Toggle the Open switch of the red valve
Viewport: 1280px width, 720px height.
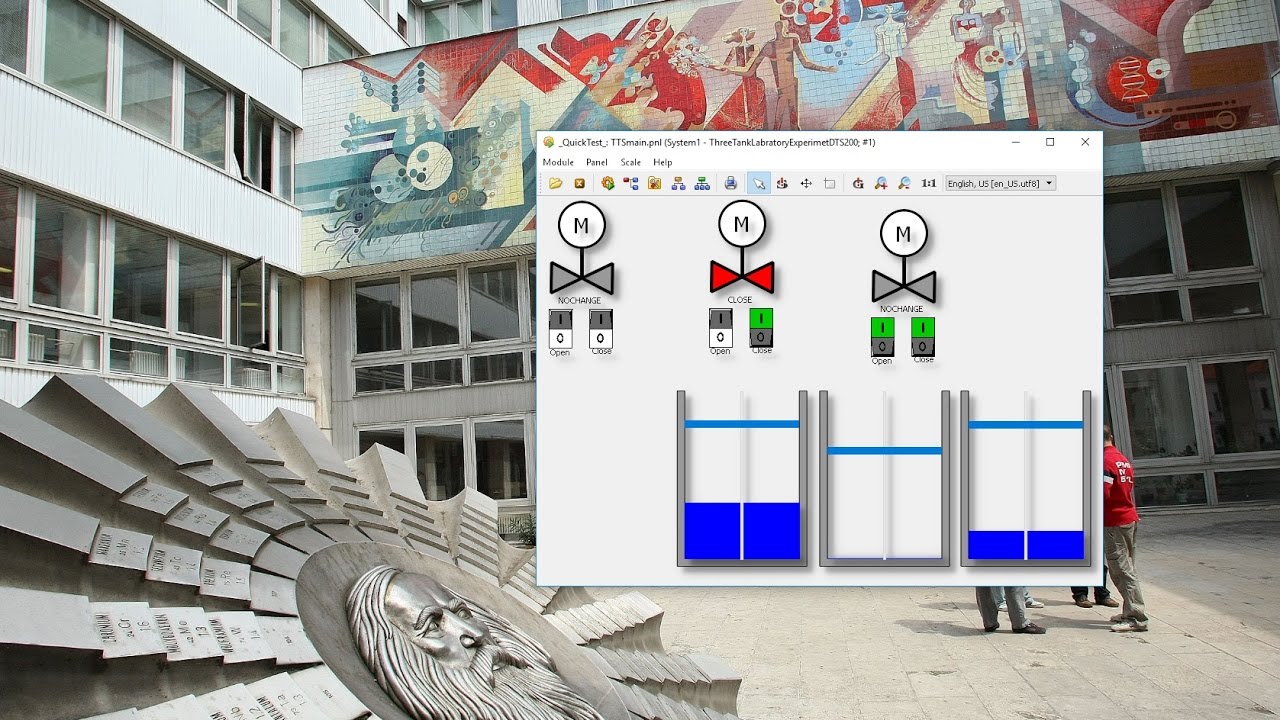point(720,327)
